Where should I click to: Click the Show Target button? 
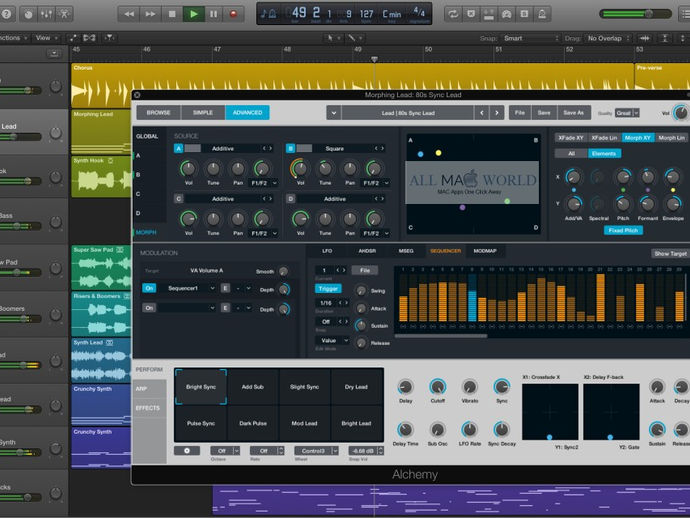(x=670, y=253)
